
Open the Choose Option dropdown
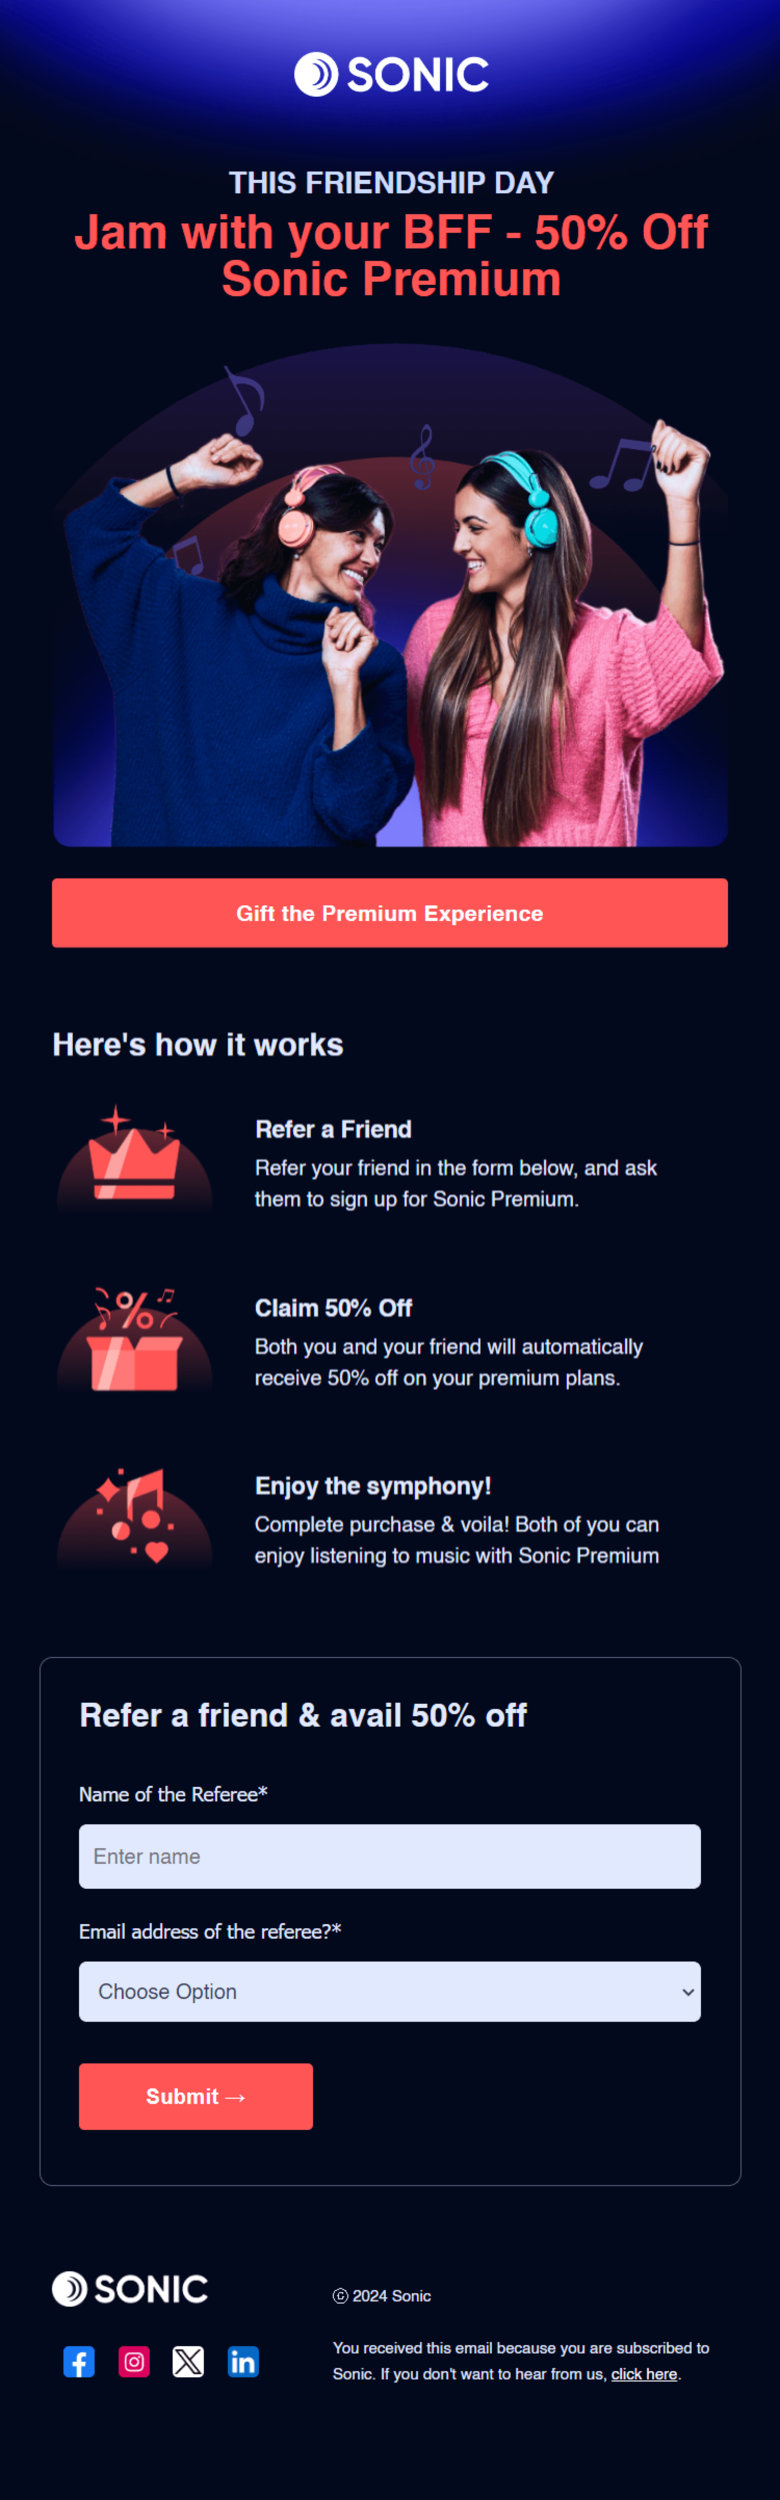pos(390,1991)
